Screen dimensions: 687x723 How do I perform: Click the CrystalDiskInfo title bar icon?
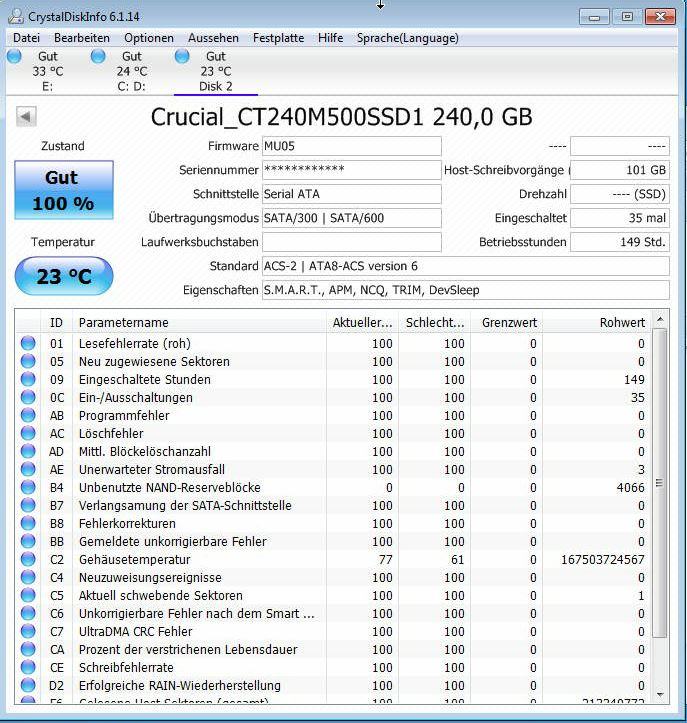[x=16, y=16]
